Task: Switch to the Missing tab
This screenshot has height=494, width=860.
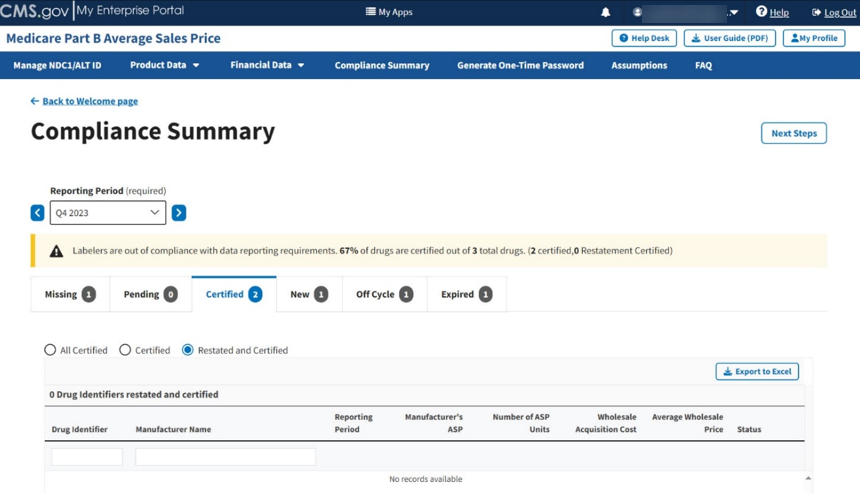Action: 70,294
